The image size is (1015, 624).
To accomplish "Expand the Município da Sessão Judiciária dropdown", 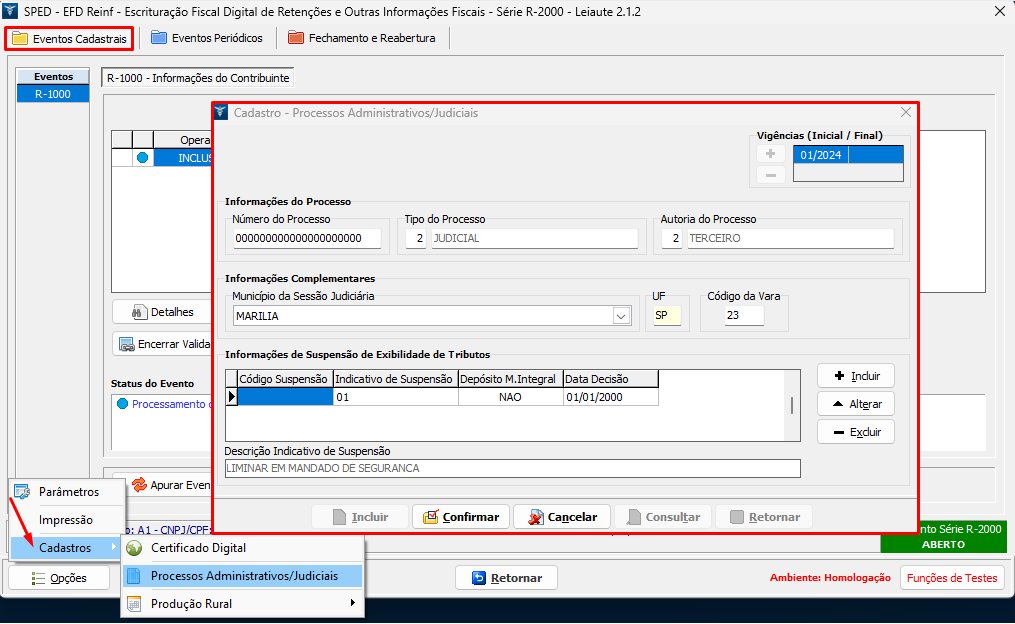I will tap(622, 316).
